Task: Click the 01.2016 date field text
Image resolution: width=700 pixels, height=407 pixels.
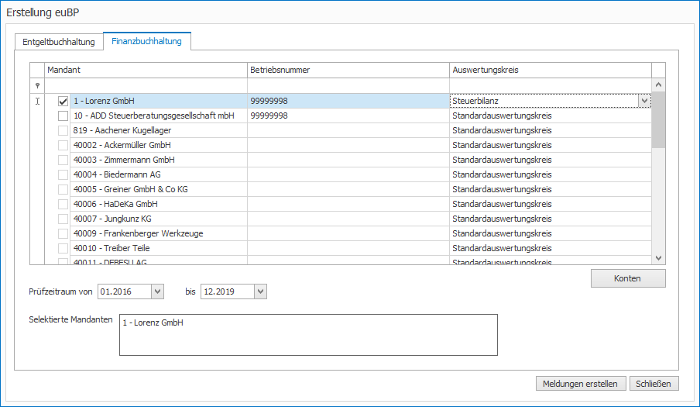Action: [x=116, y=292]
